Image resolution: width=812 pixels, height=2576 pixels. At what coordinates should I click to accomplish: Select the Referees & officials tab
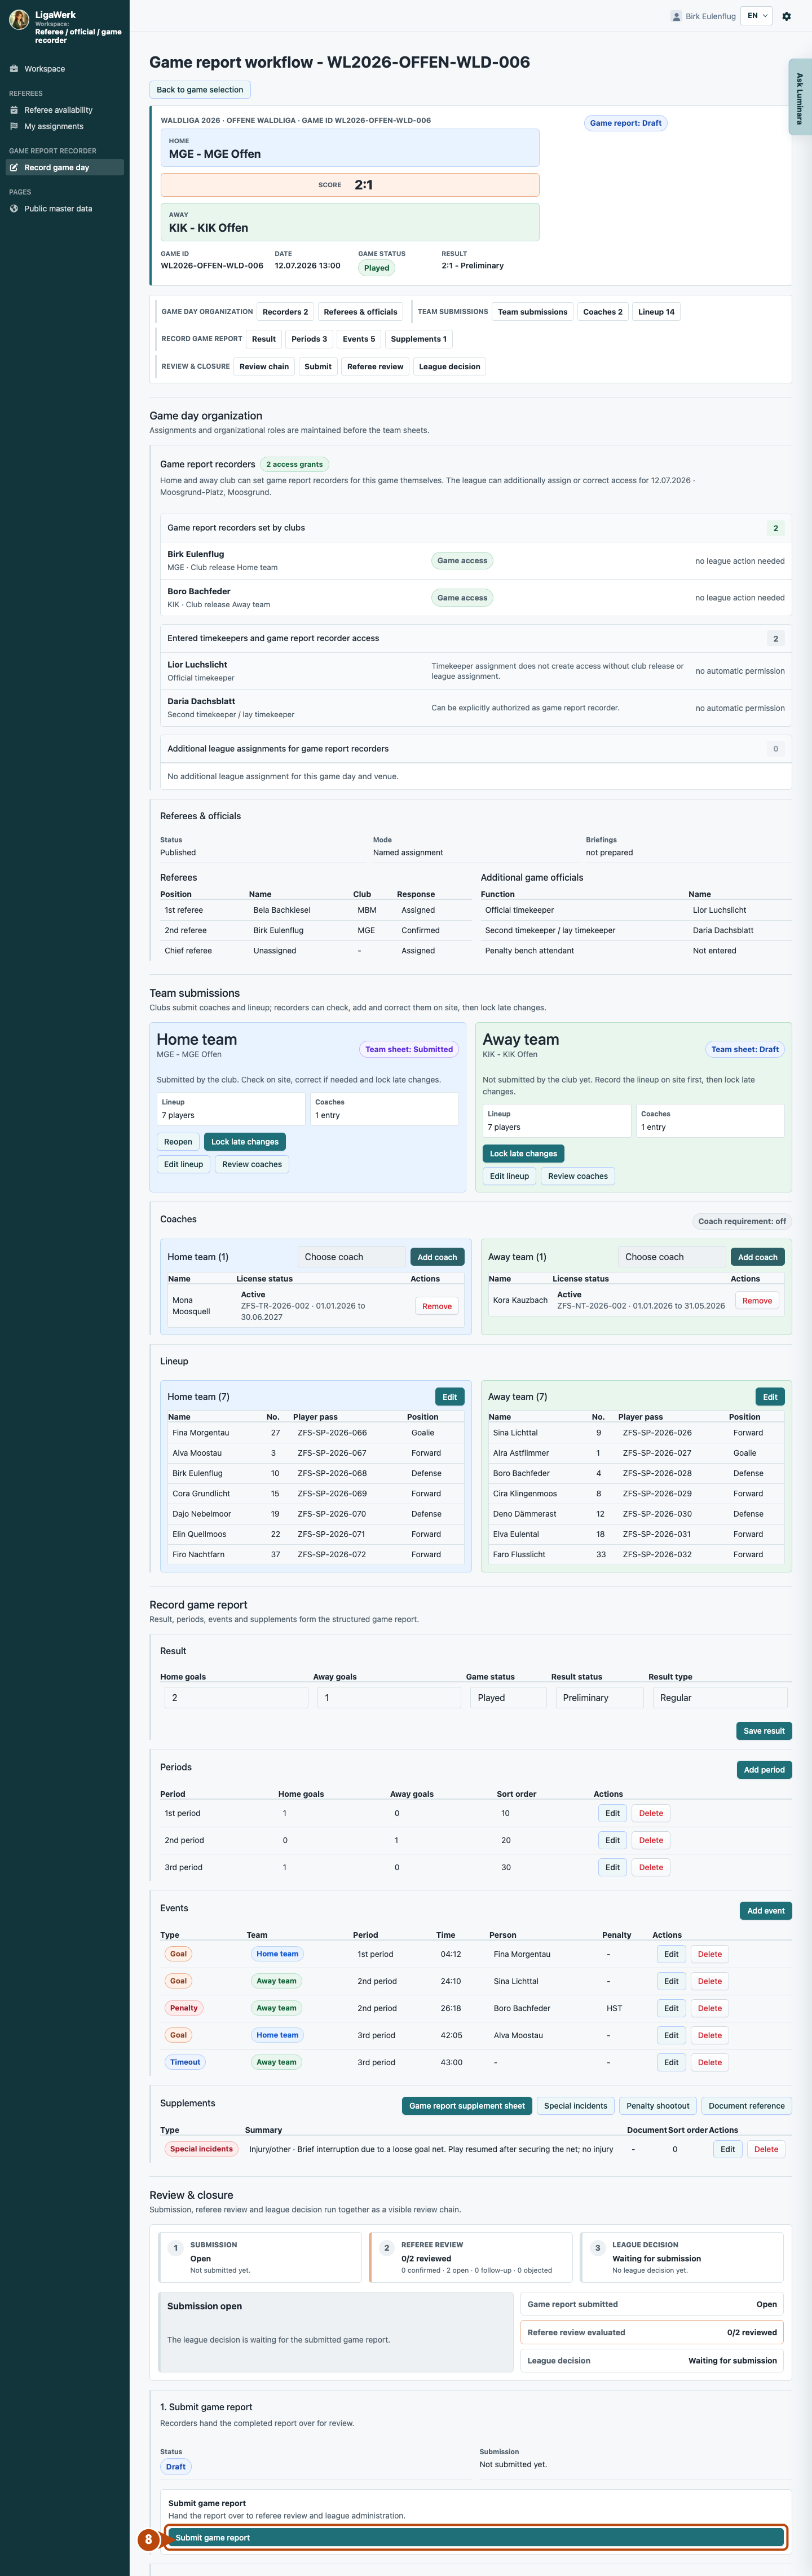361,312
